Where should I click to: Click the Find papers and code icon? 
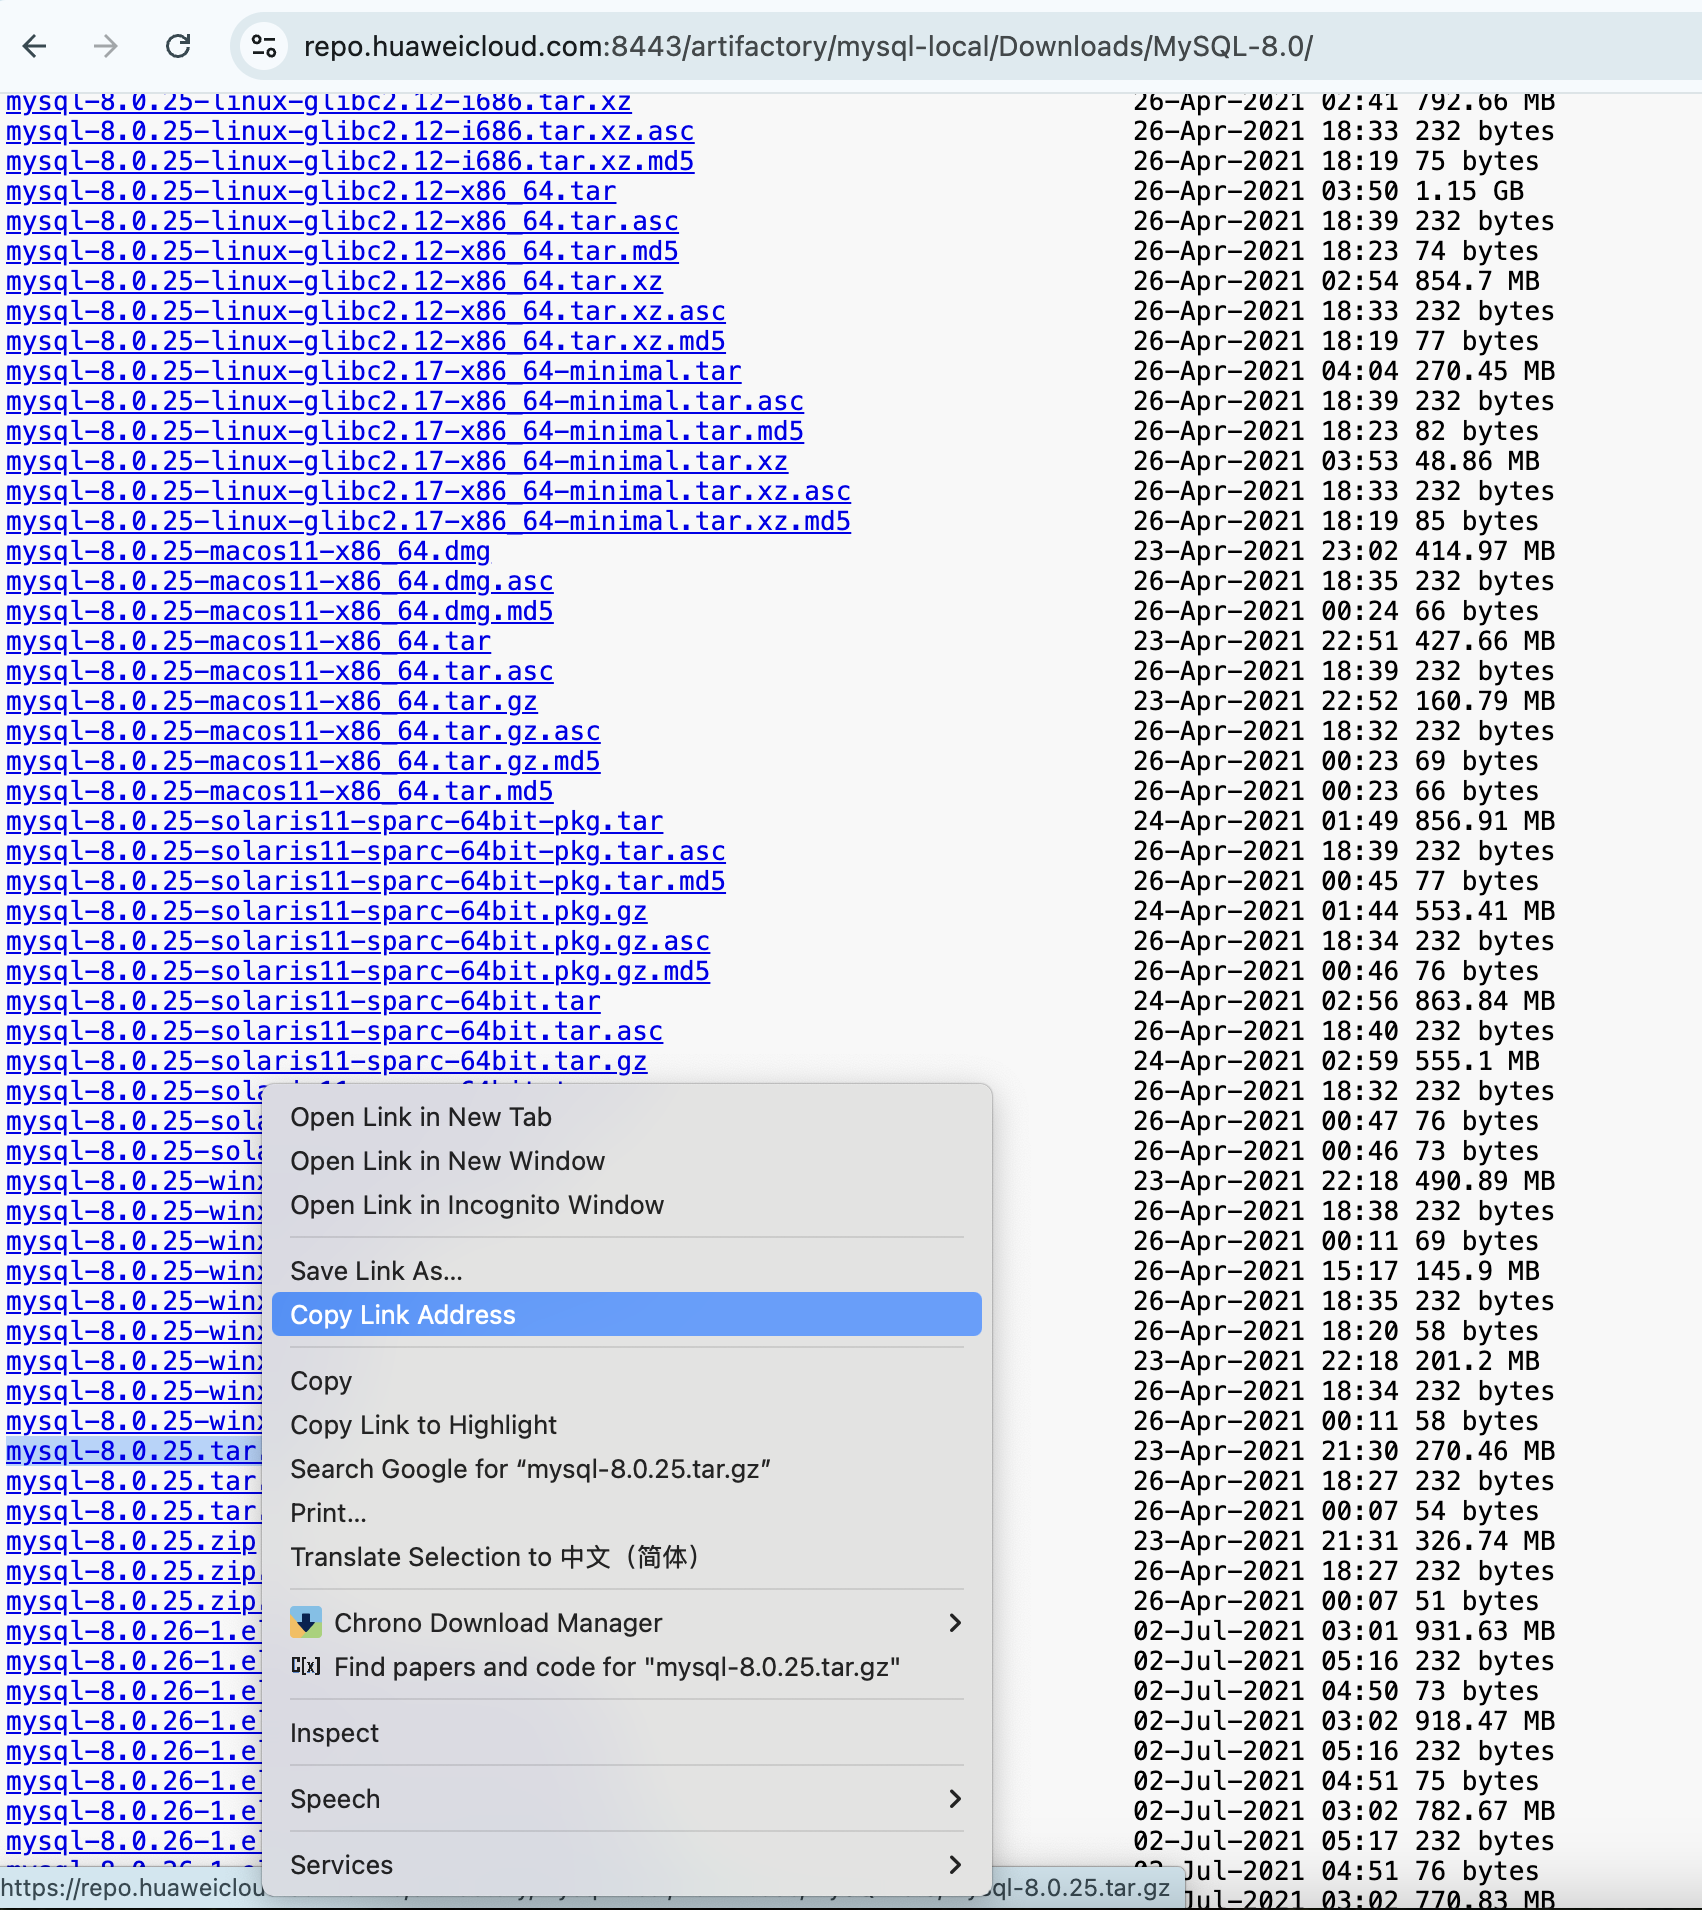point(306,1666)
